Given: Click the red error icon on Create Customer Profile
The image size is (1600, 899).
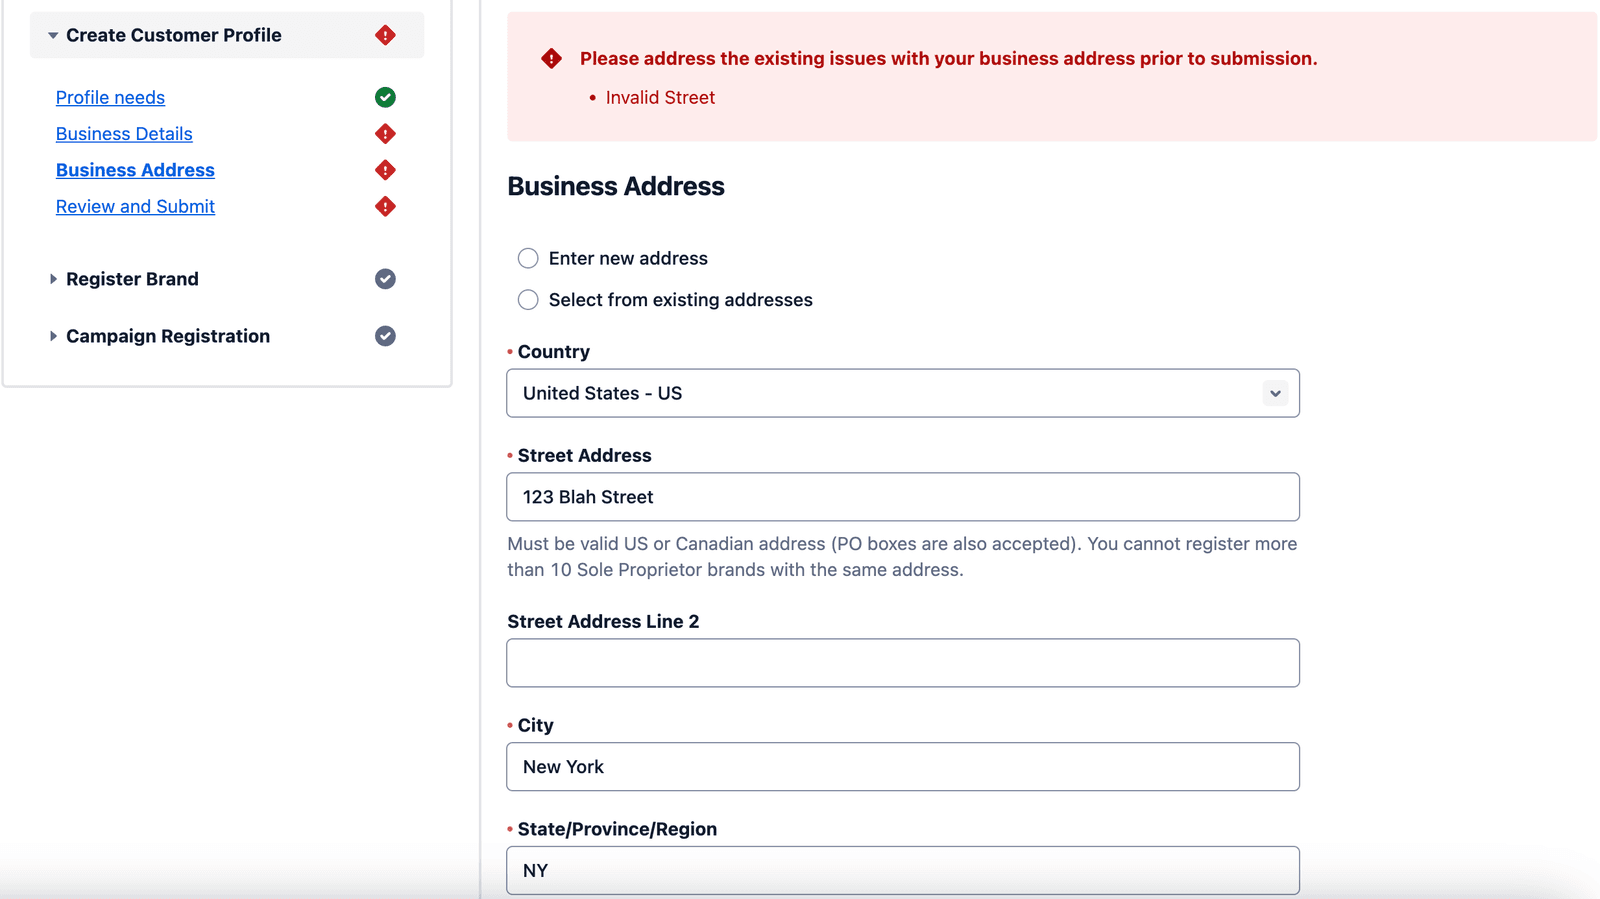Looking at the screenshot, I should [x=385, y=36].
